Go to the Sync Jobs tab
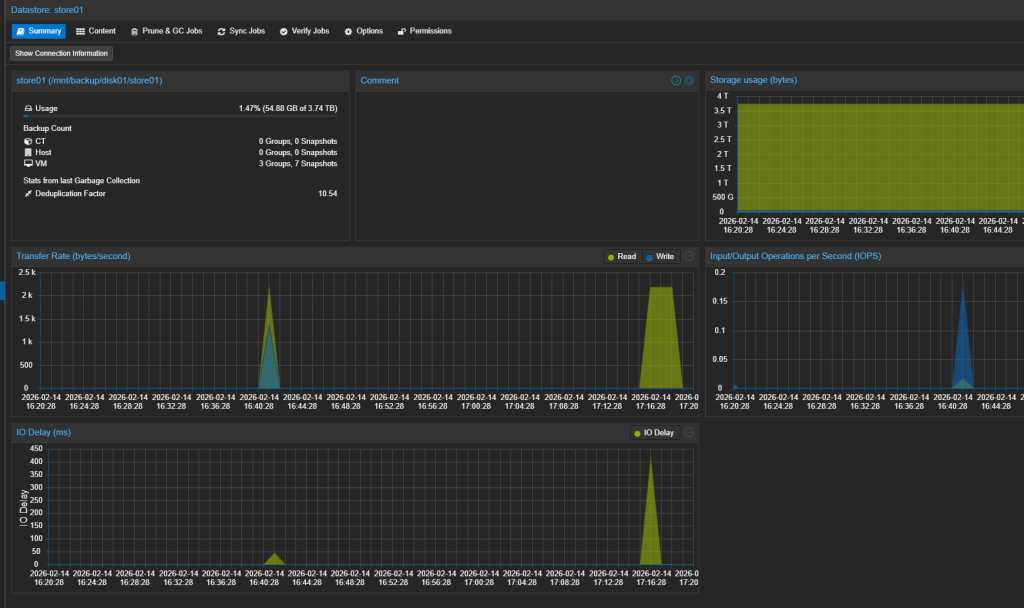Viewport: 1024px width, 608px height. click(241, 31)
